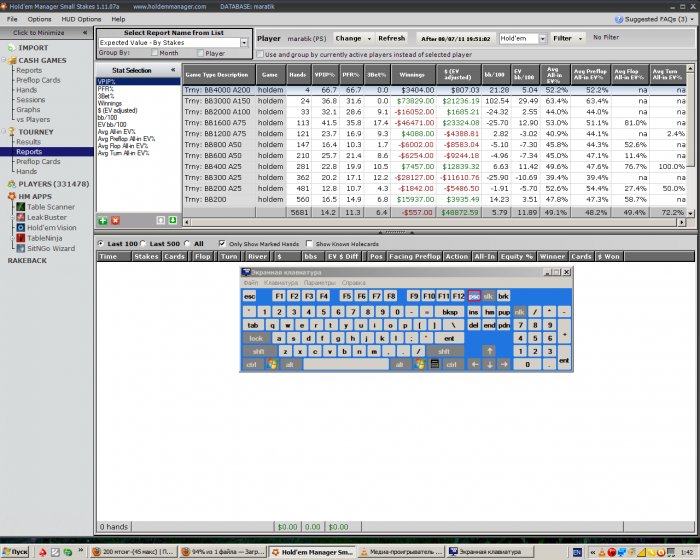Image resolution: width=700 pixels, height=560 pixels.
Task: Click the CASH GAMES folder icon
Action: pyautogui.click(x=12, y=60)
